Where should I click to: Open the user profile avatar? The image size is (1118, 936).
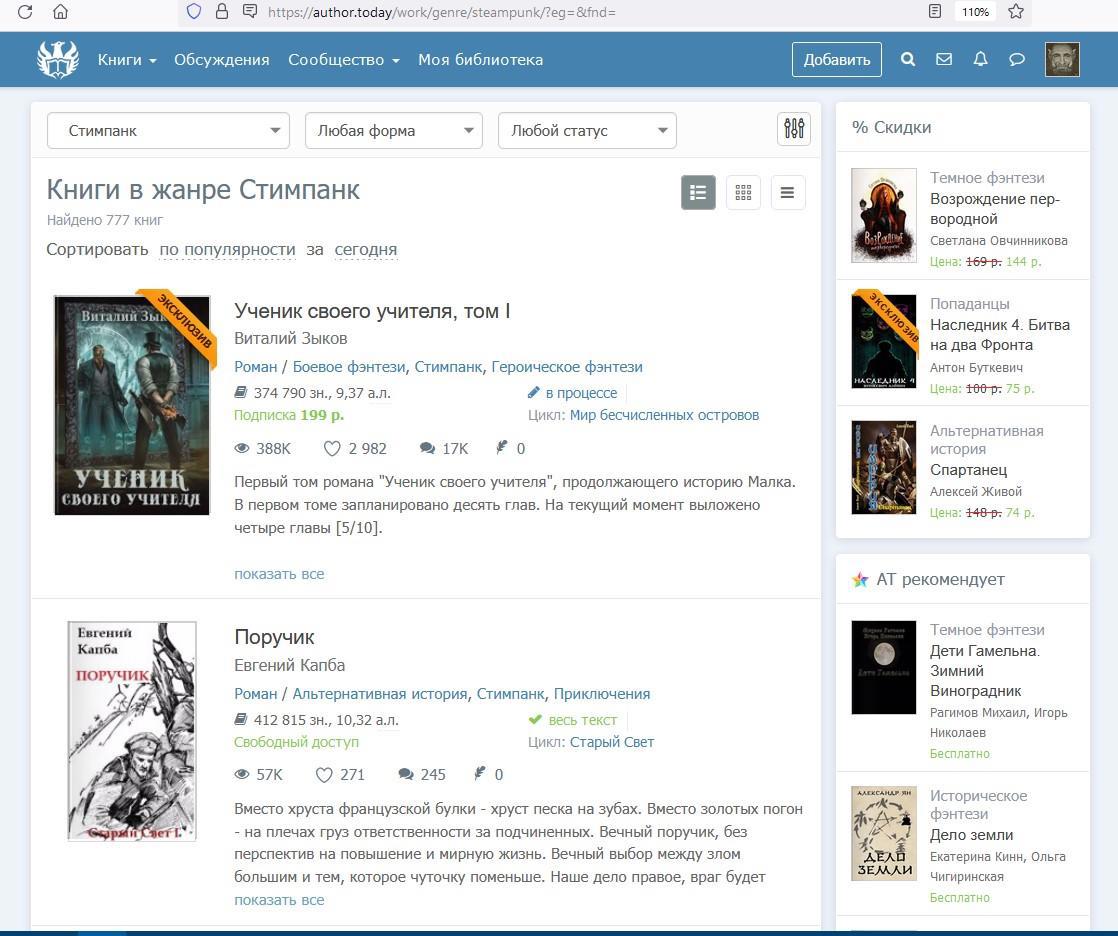(x=1062, y=59)
